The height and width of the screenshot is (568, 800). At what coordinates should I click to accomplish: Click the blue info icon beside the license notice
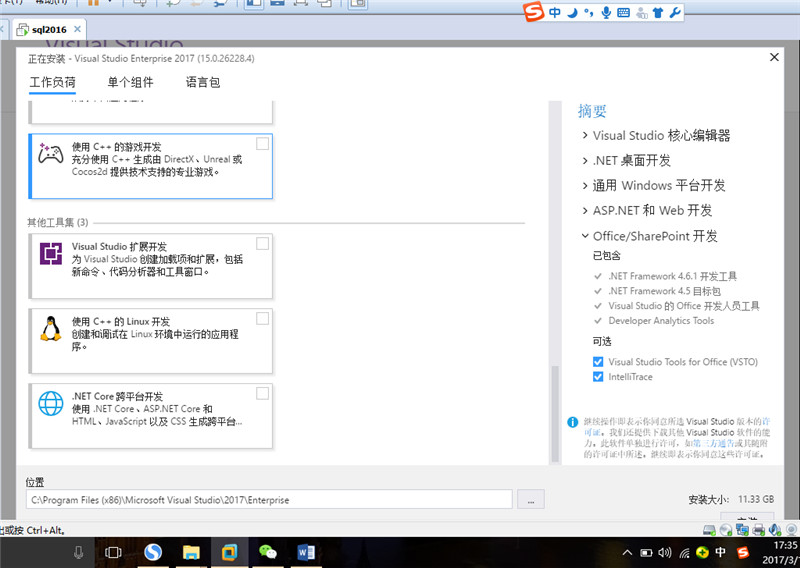tap(572, 422)
